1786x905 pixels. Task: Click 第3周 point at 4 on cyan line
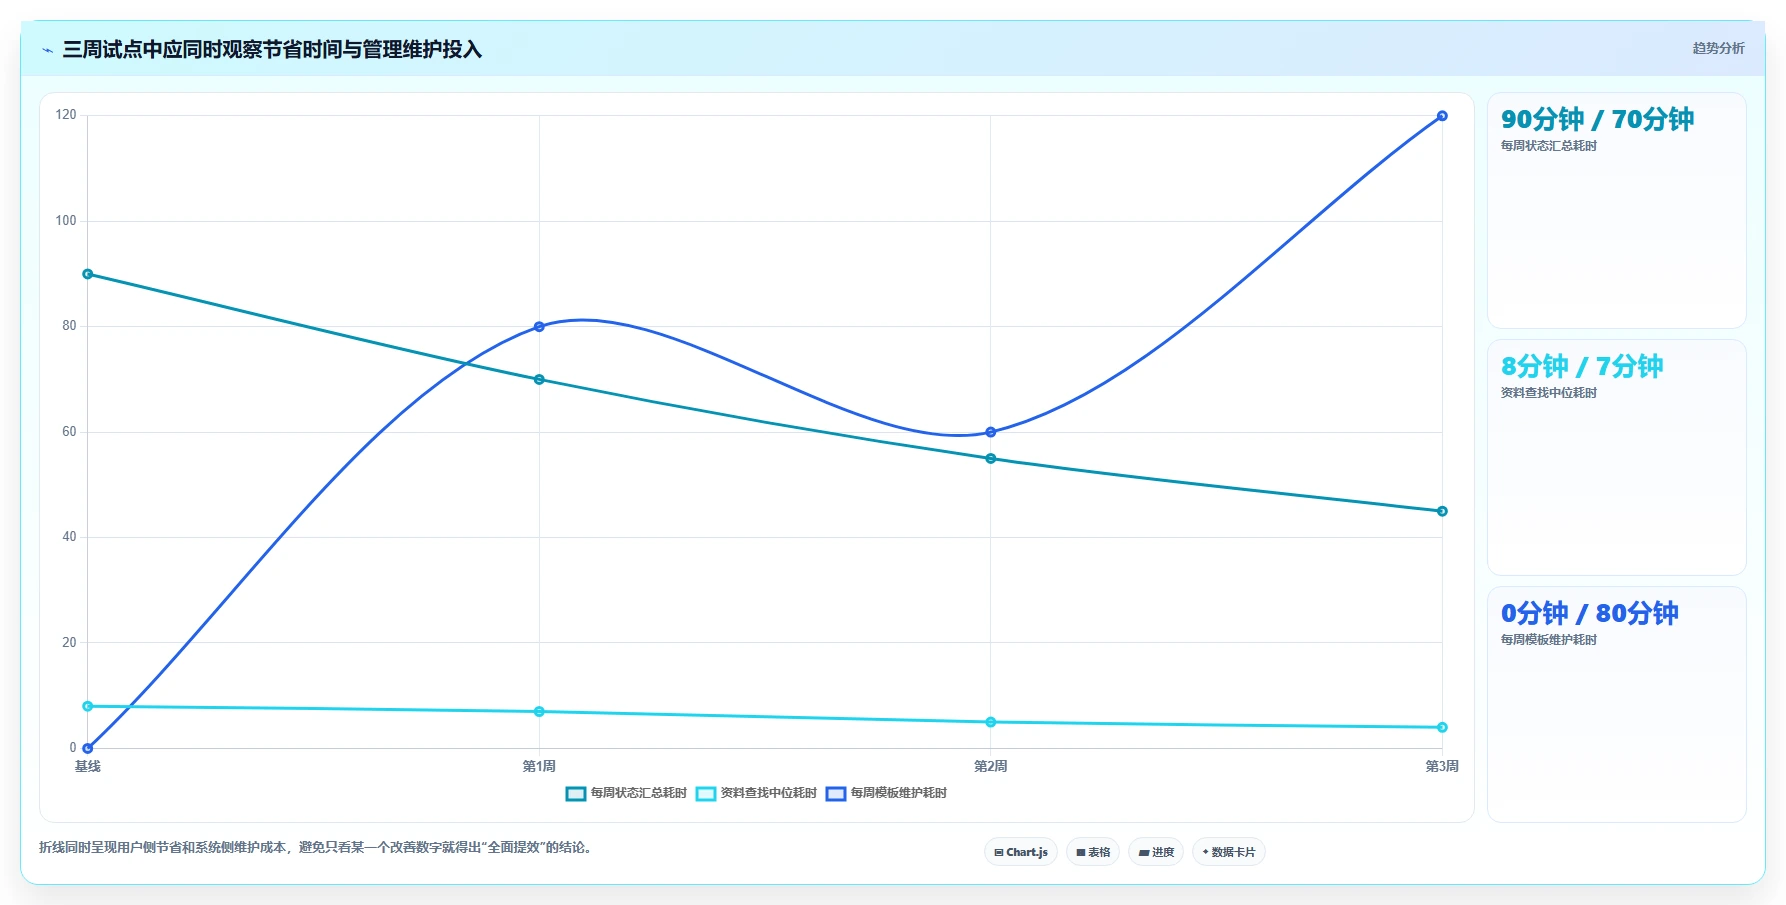pos(1442,727)
